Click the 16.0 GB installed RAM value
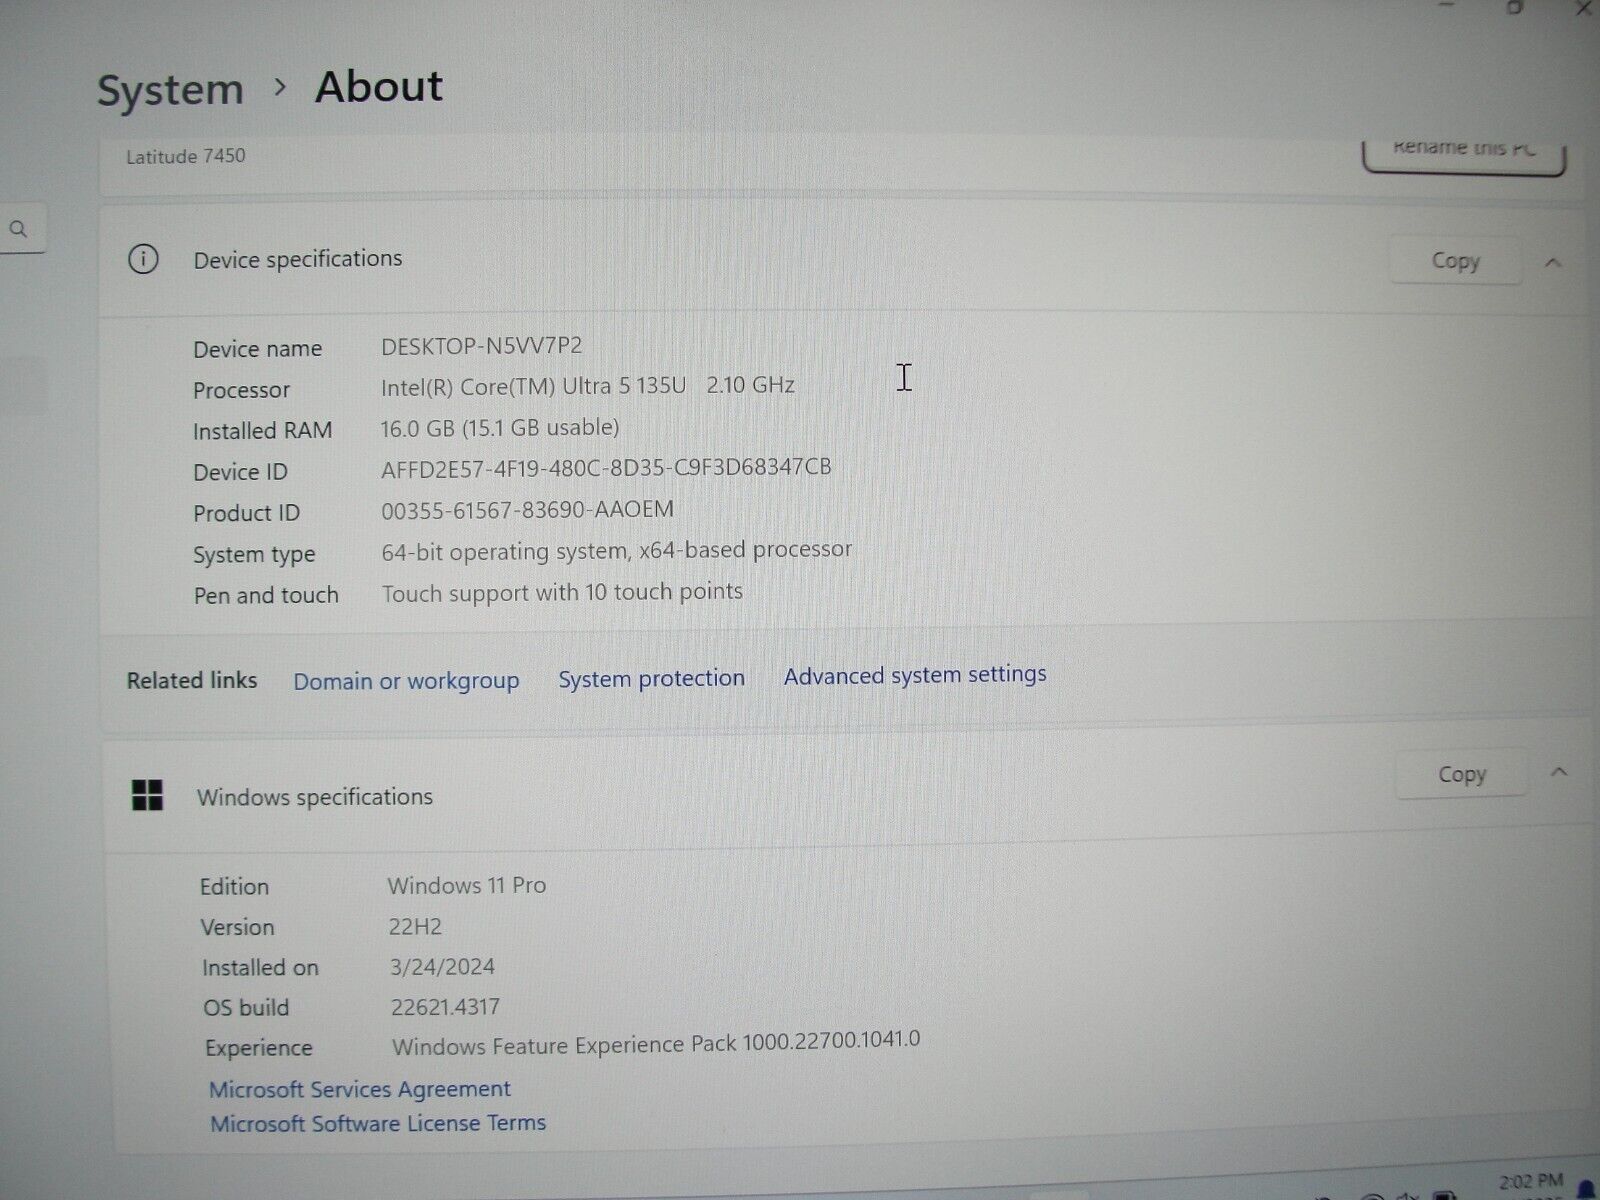Viewport: 1600px width, 1200px height. click(499, 428)
